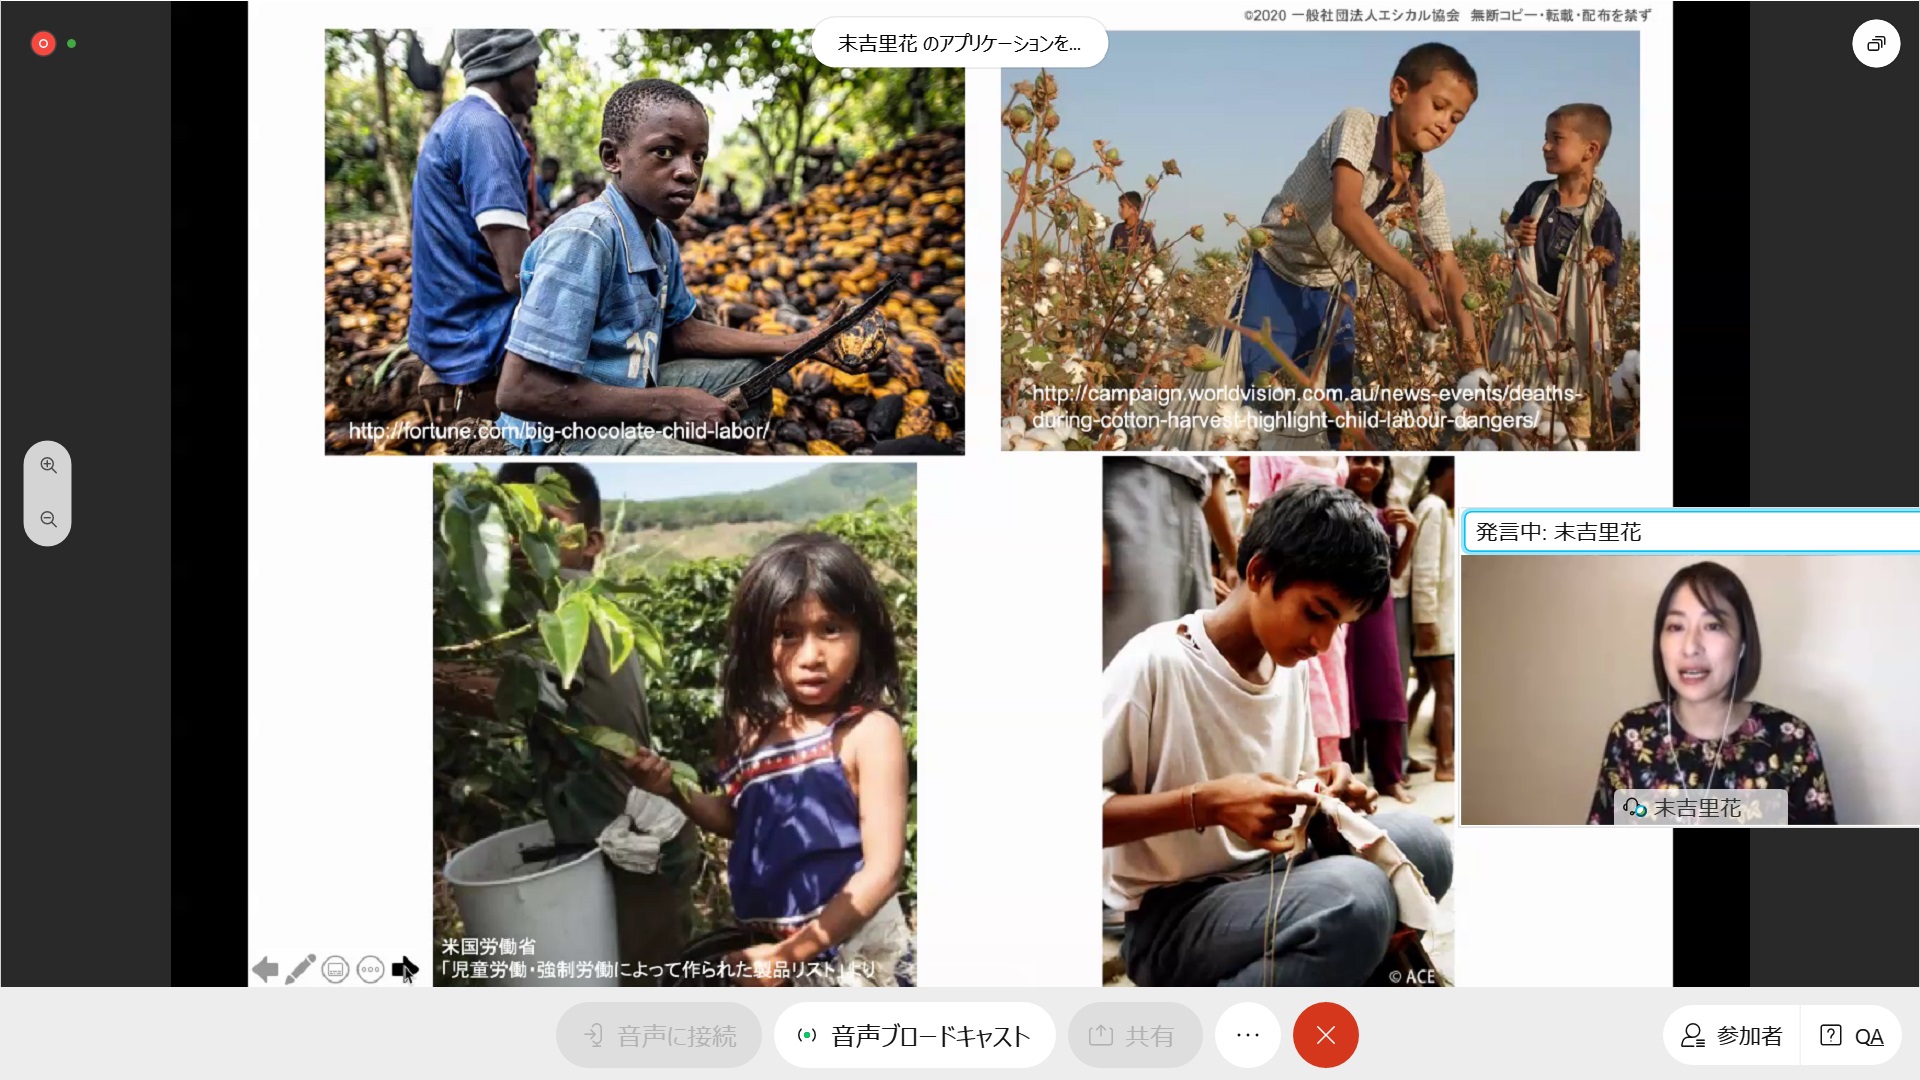Advance to the next slide with the right arrow
This screenshot has height=1080, width=1920.
[x=404, y=969]
